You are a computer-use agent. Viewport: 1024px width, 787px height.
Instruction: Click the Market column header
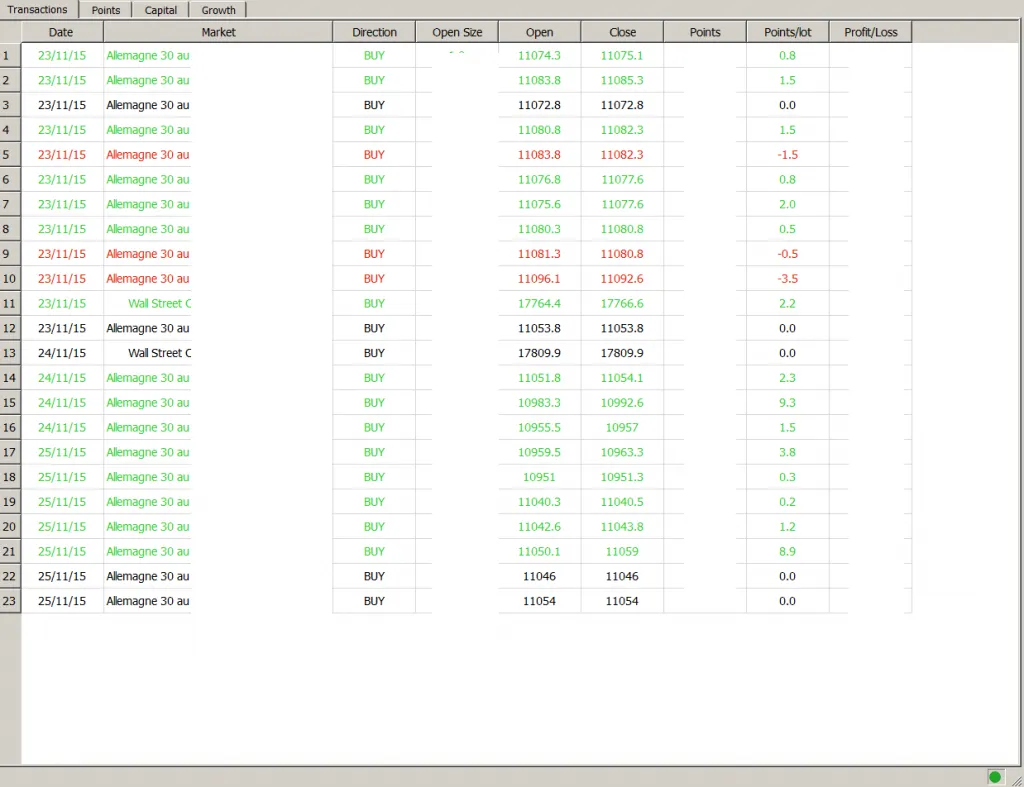pos(218,32)
